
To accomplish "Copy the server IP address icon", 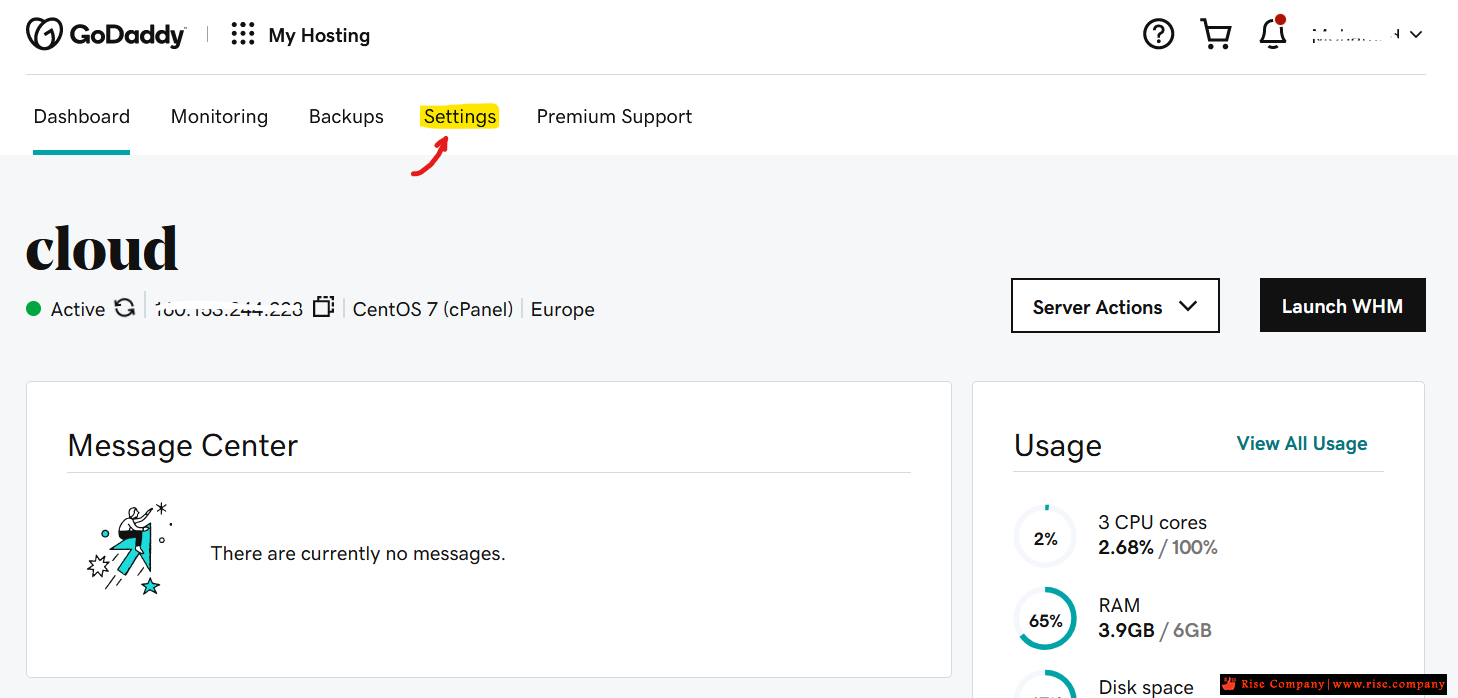I will tap(323, 307).
